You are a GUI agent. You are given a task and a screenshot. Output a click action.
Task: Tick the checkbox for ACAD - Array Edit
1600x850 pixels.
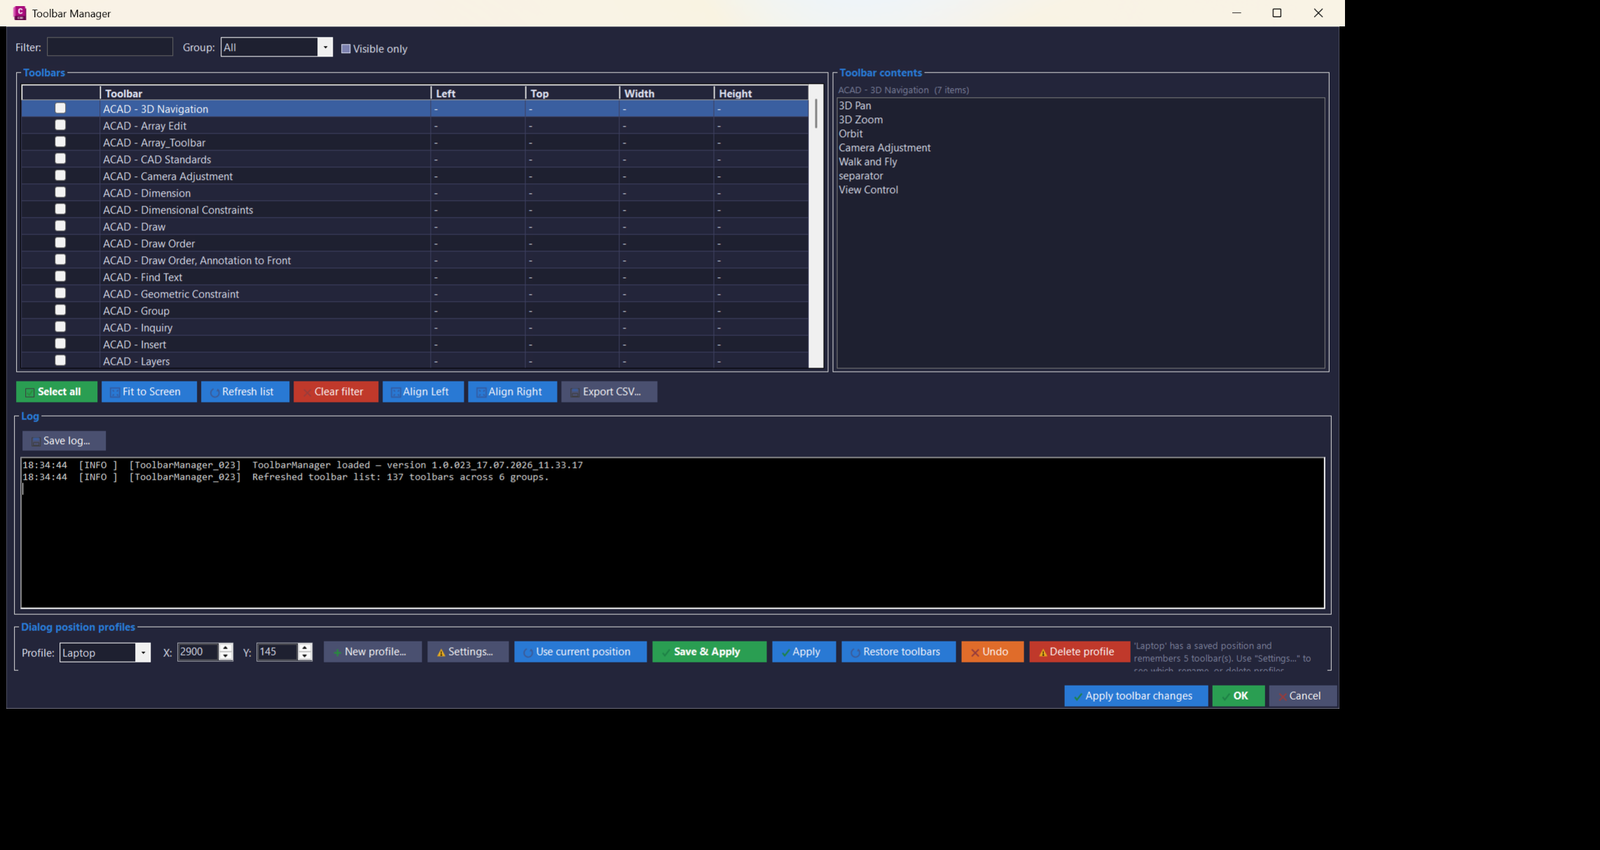click(x=60, y=125)
